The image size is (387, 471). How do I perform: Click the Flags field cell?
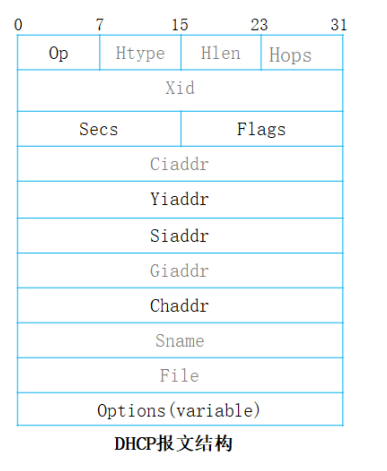tap(262, 129)
